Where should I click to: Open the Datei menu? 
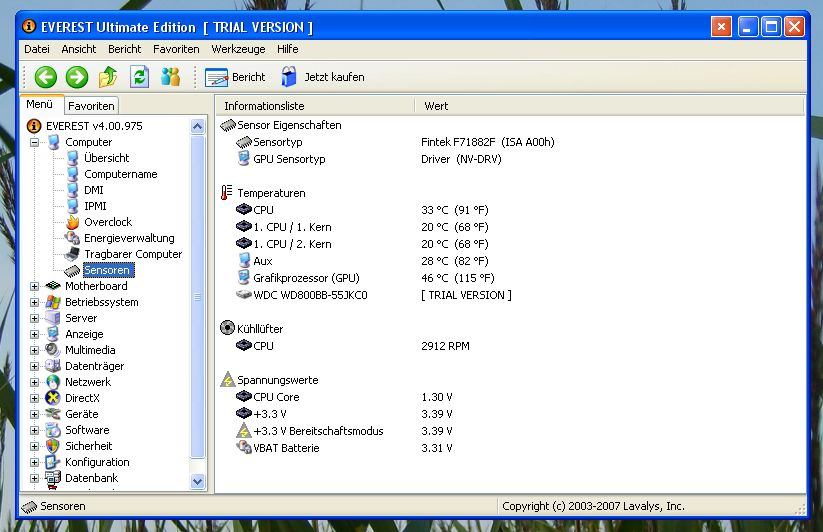coord(37,49)
